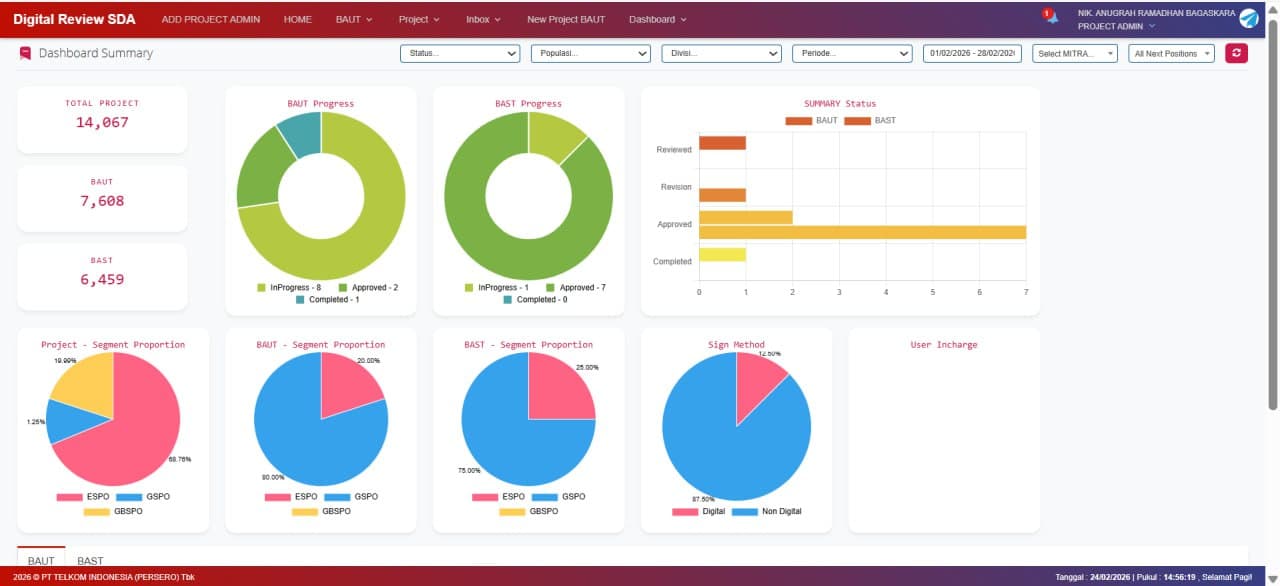1280x586 pixels.
Task: Expand the Populasi filter dropdown
Action: [590, 54]
